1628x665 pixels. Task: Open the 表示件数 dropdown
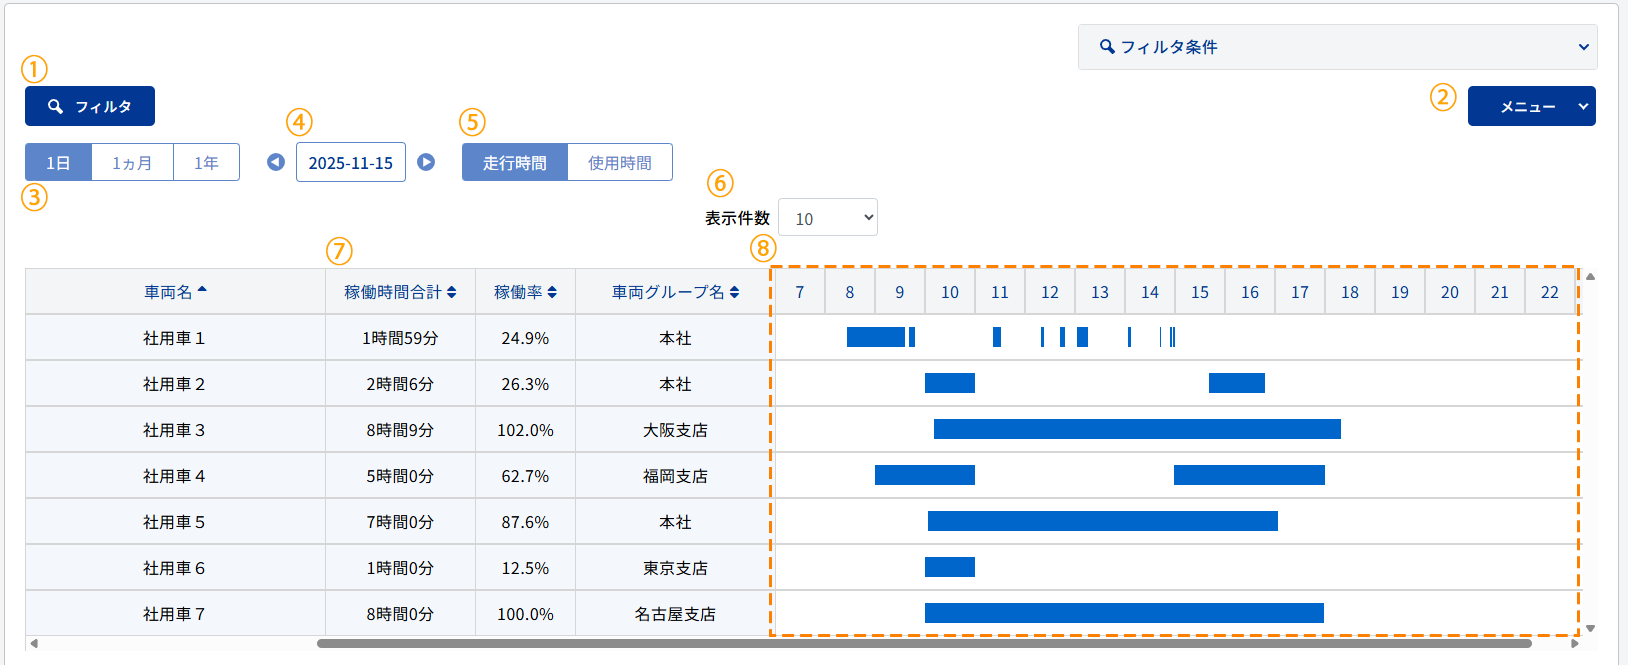tap(827, 218)
